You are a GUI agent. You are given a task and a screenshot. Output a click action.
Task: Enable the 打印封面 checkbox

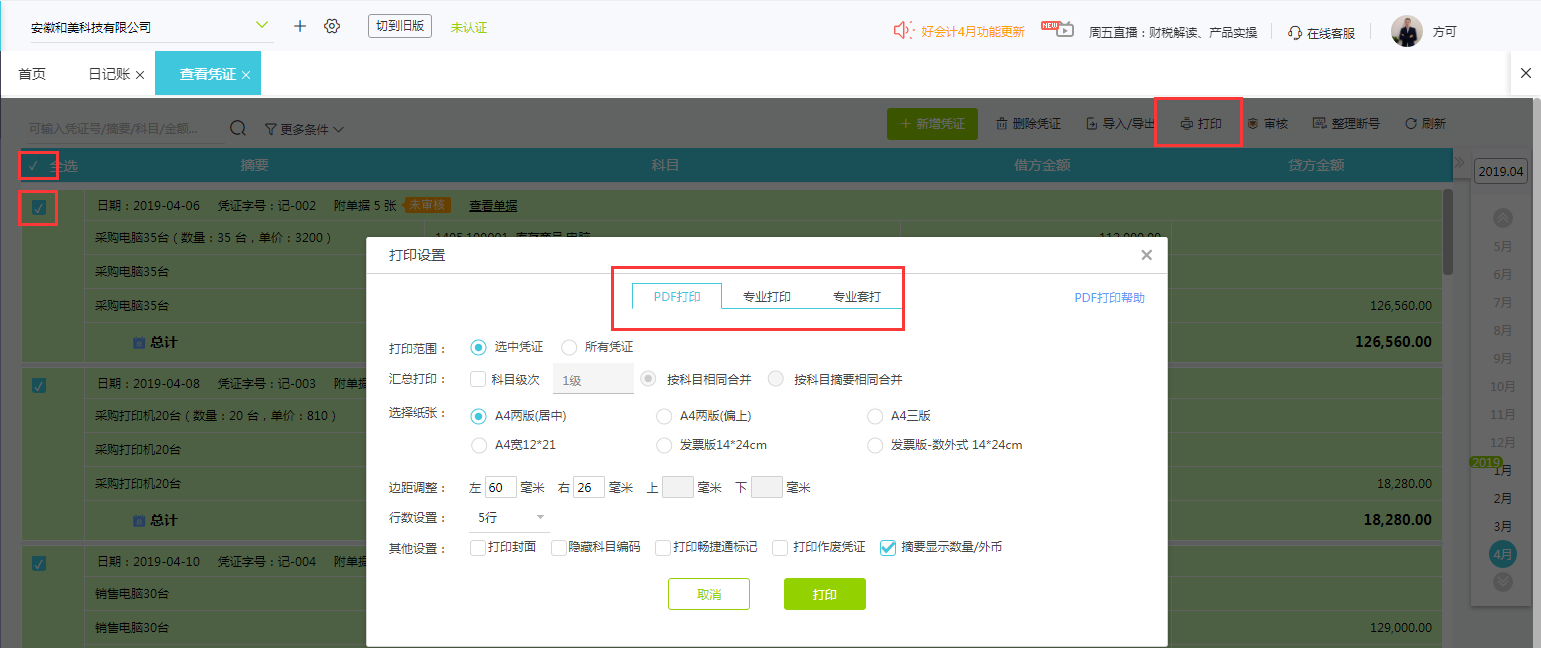tap(478, 547)
